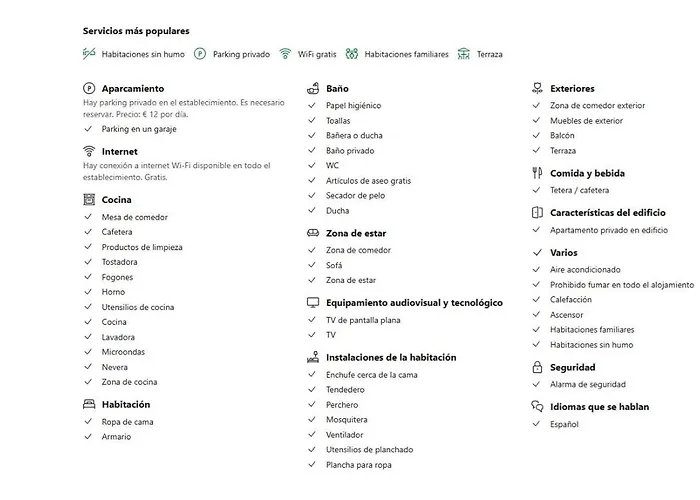
Task: Click the Instalaciones de la habitación heading
Action: click(391, 358)
